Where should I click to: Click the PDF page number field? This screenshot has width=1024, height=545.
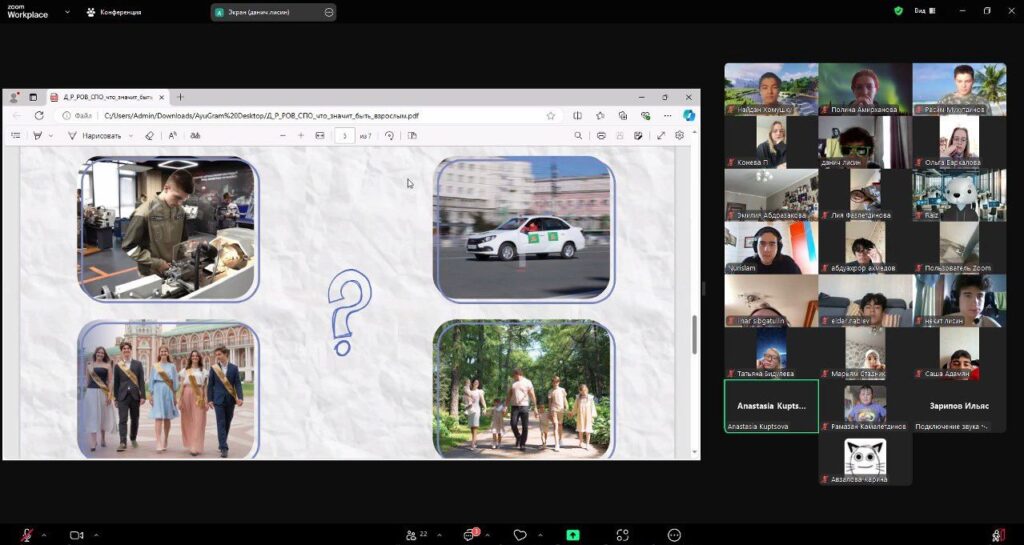click(344, 135)
